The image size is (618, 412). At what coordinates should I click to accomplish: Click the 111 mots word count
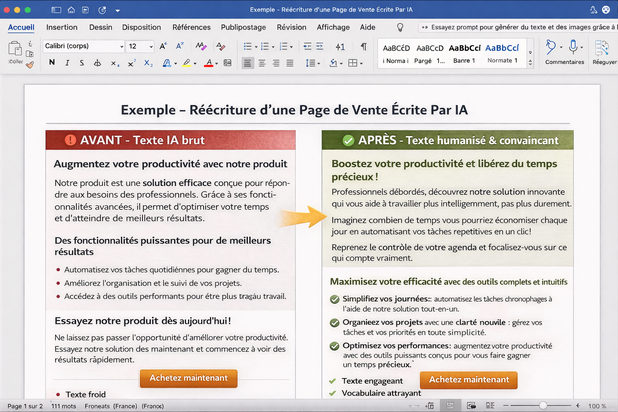coord(65,406)
